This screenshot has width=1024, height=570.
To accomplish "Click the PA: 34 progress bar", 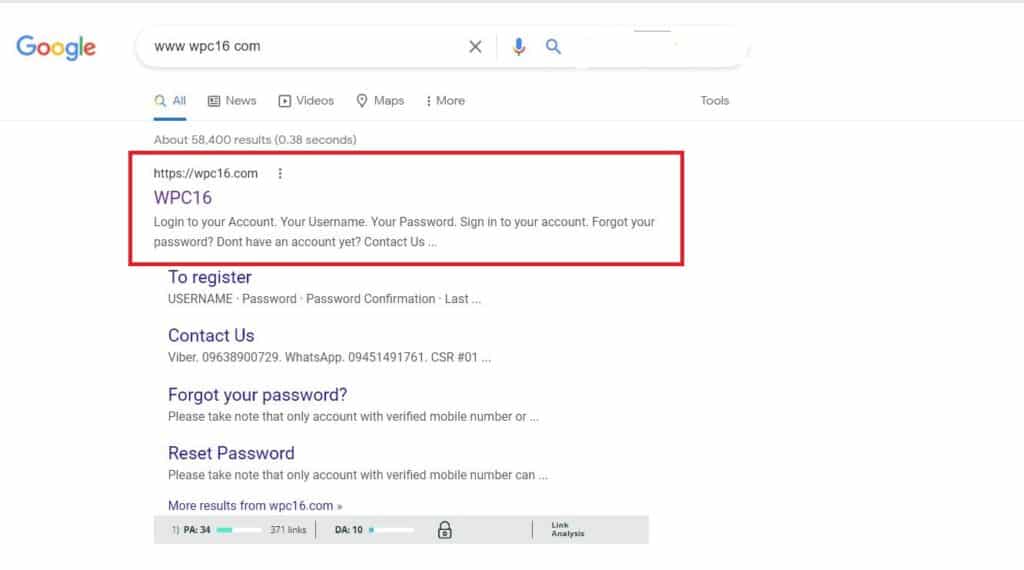I will click(238, 530).
